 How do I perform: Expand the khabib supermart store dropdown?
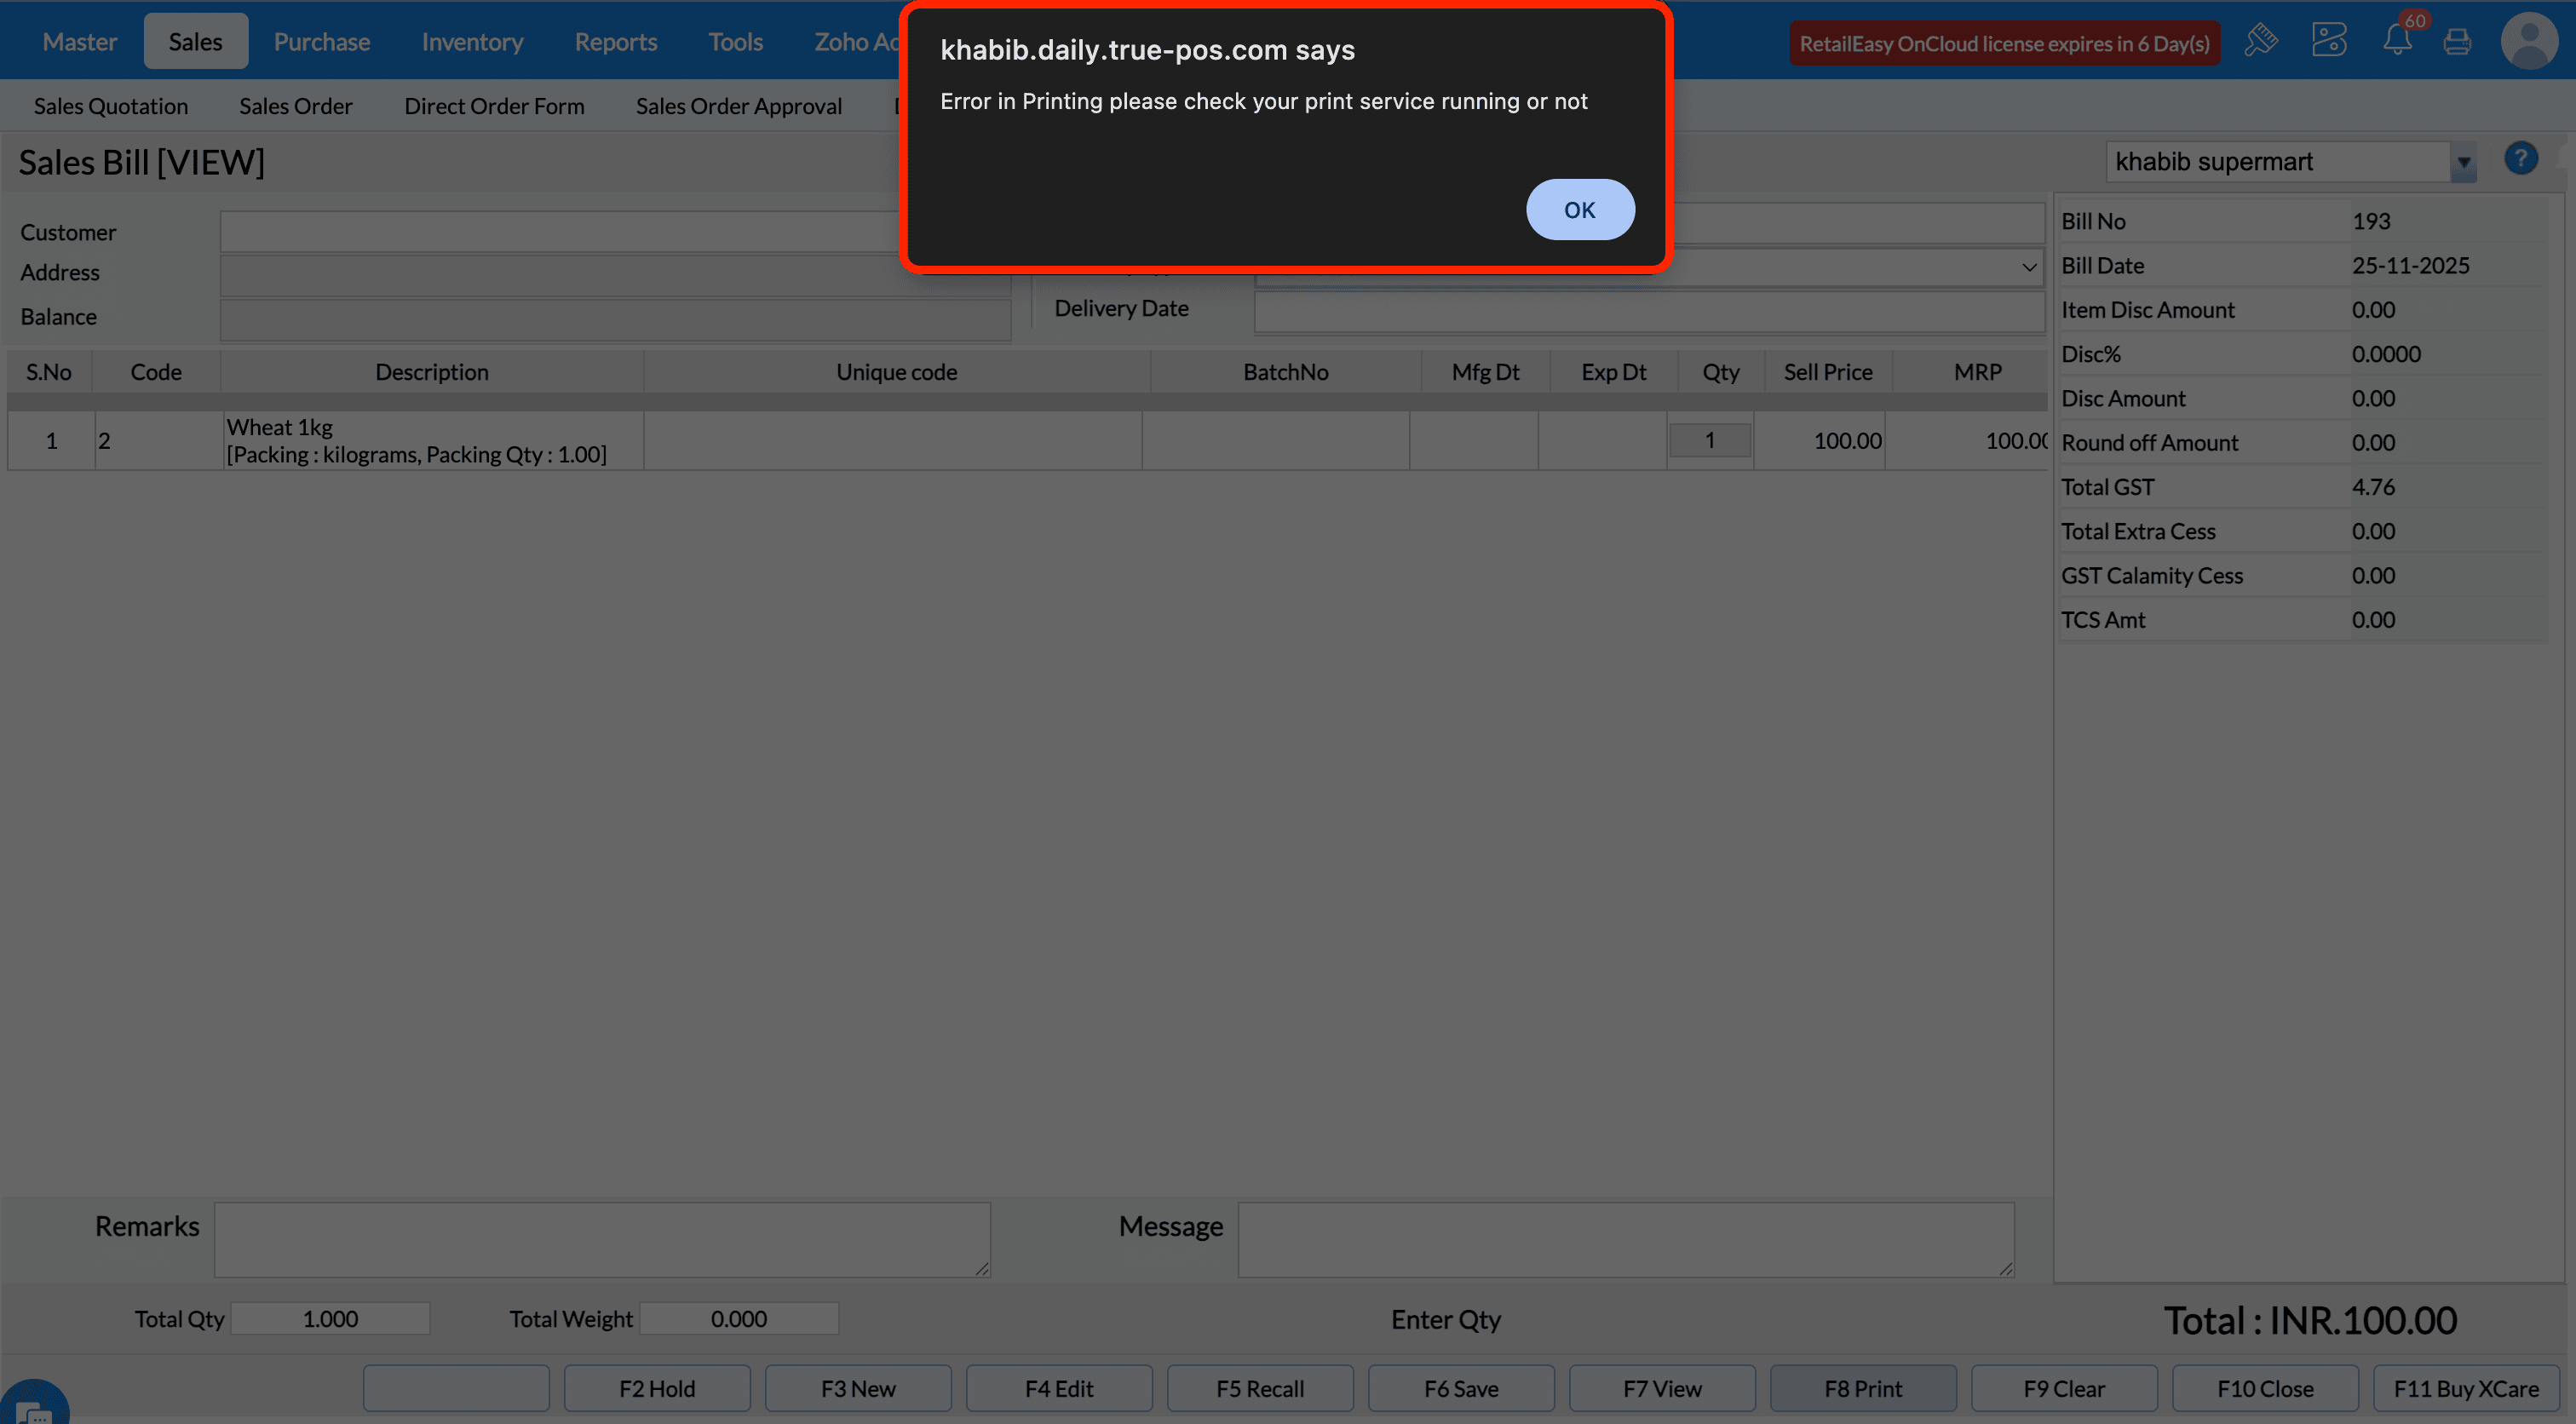pyautogui.click(x=2463, y=162)
